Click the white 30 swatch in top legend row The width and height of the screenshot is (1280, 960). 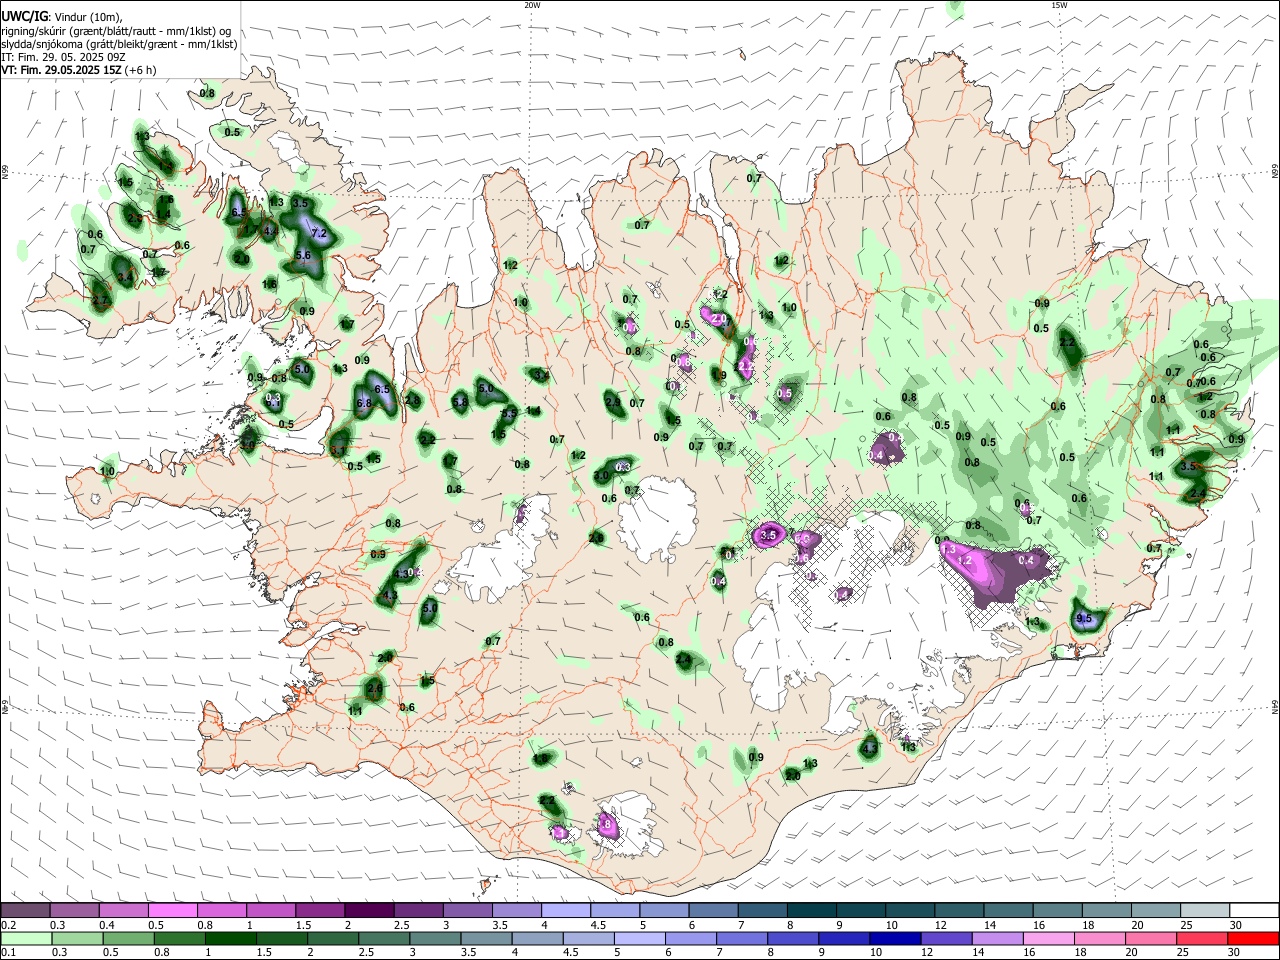1253,911
